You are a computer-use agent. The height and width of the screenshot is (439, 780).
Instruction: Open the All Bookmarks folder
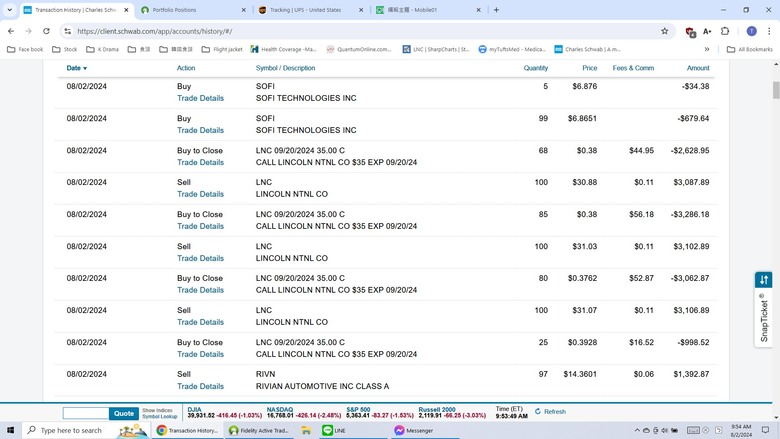point(750,49)
